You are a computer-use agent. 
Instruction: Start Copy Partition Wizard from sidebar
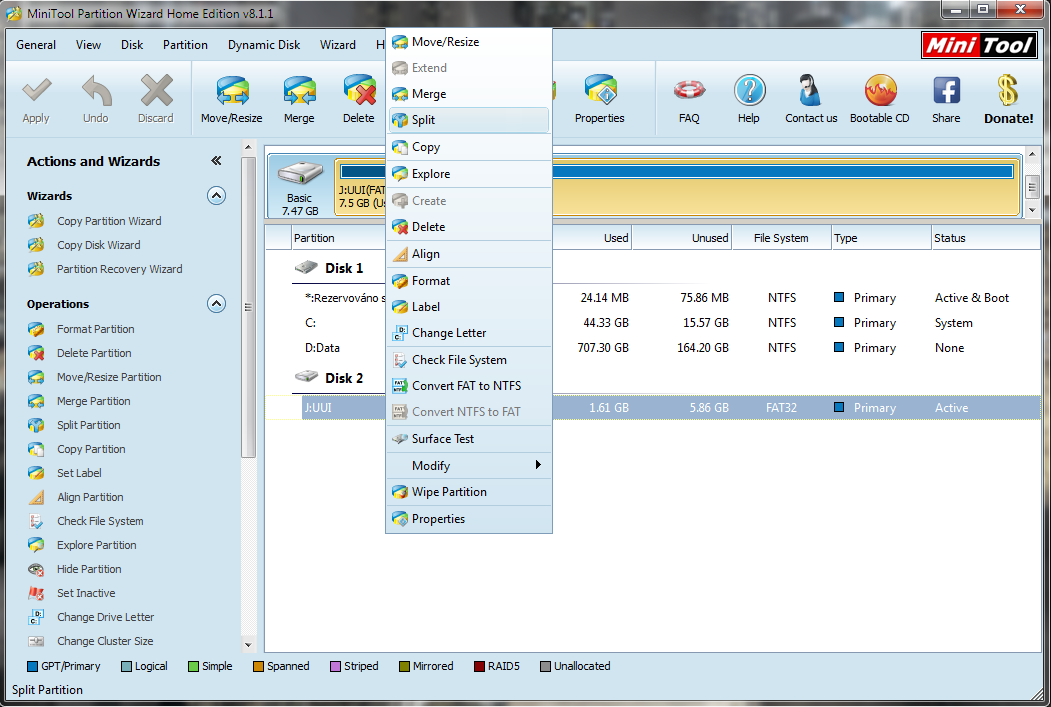pyautogui.click(x=109, y=221)
